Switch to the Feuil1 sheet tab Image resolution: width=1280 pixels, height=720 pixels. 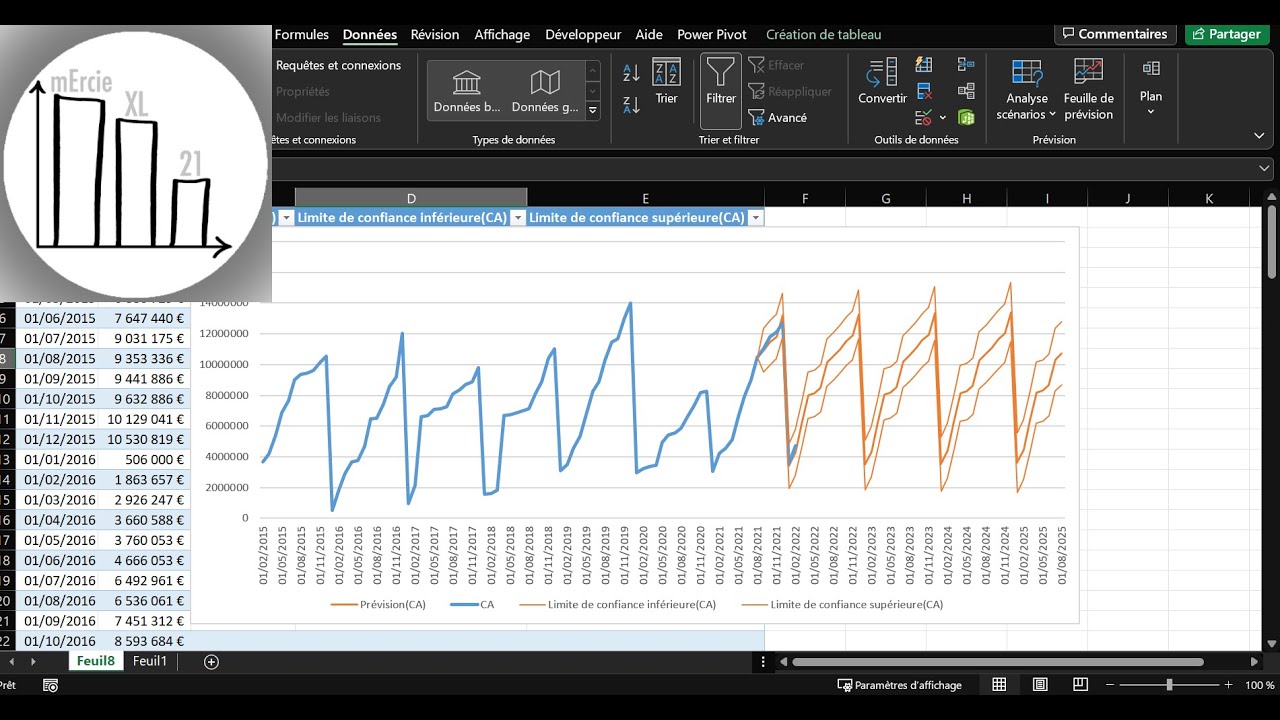point(150,661)
